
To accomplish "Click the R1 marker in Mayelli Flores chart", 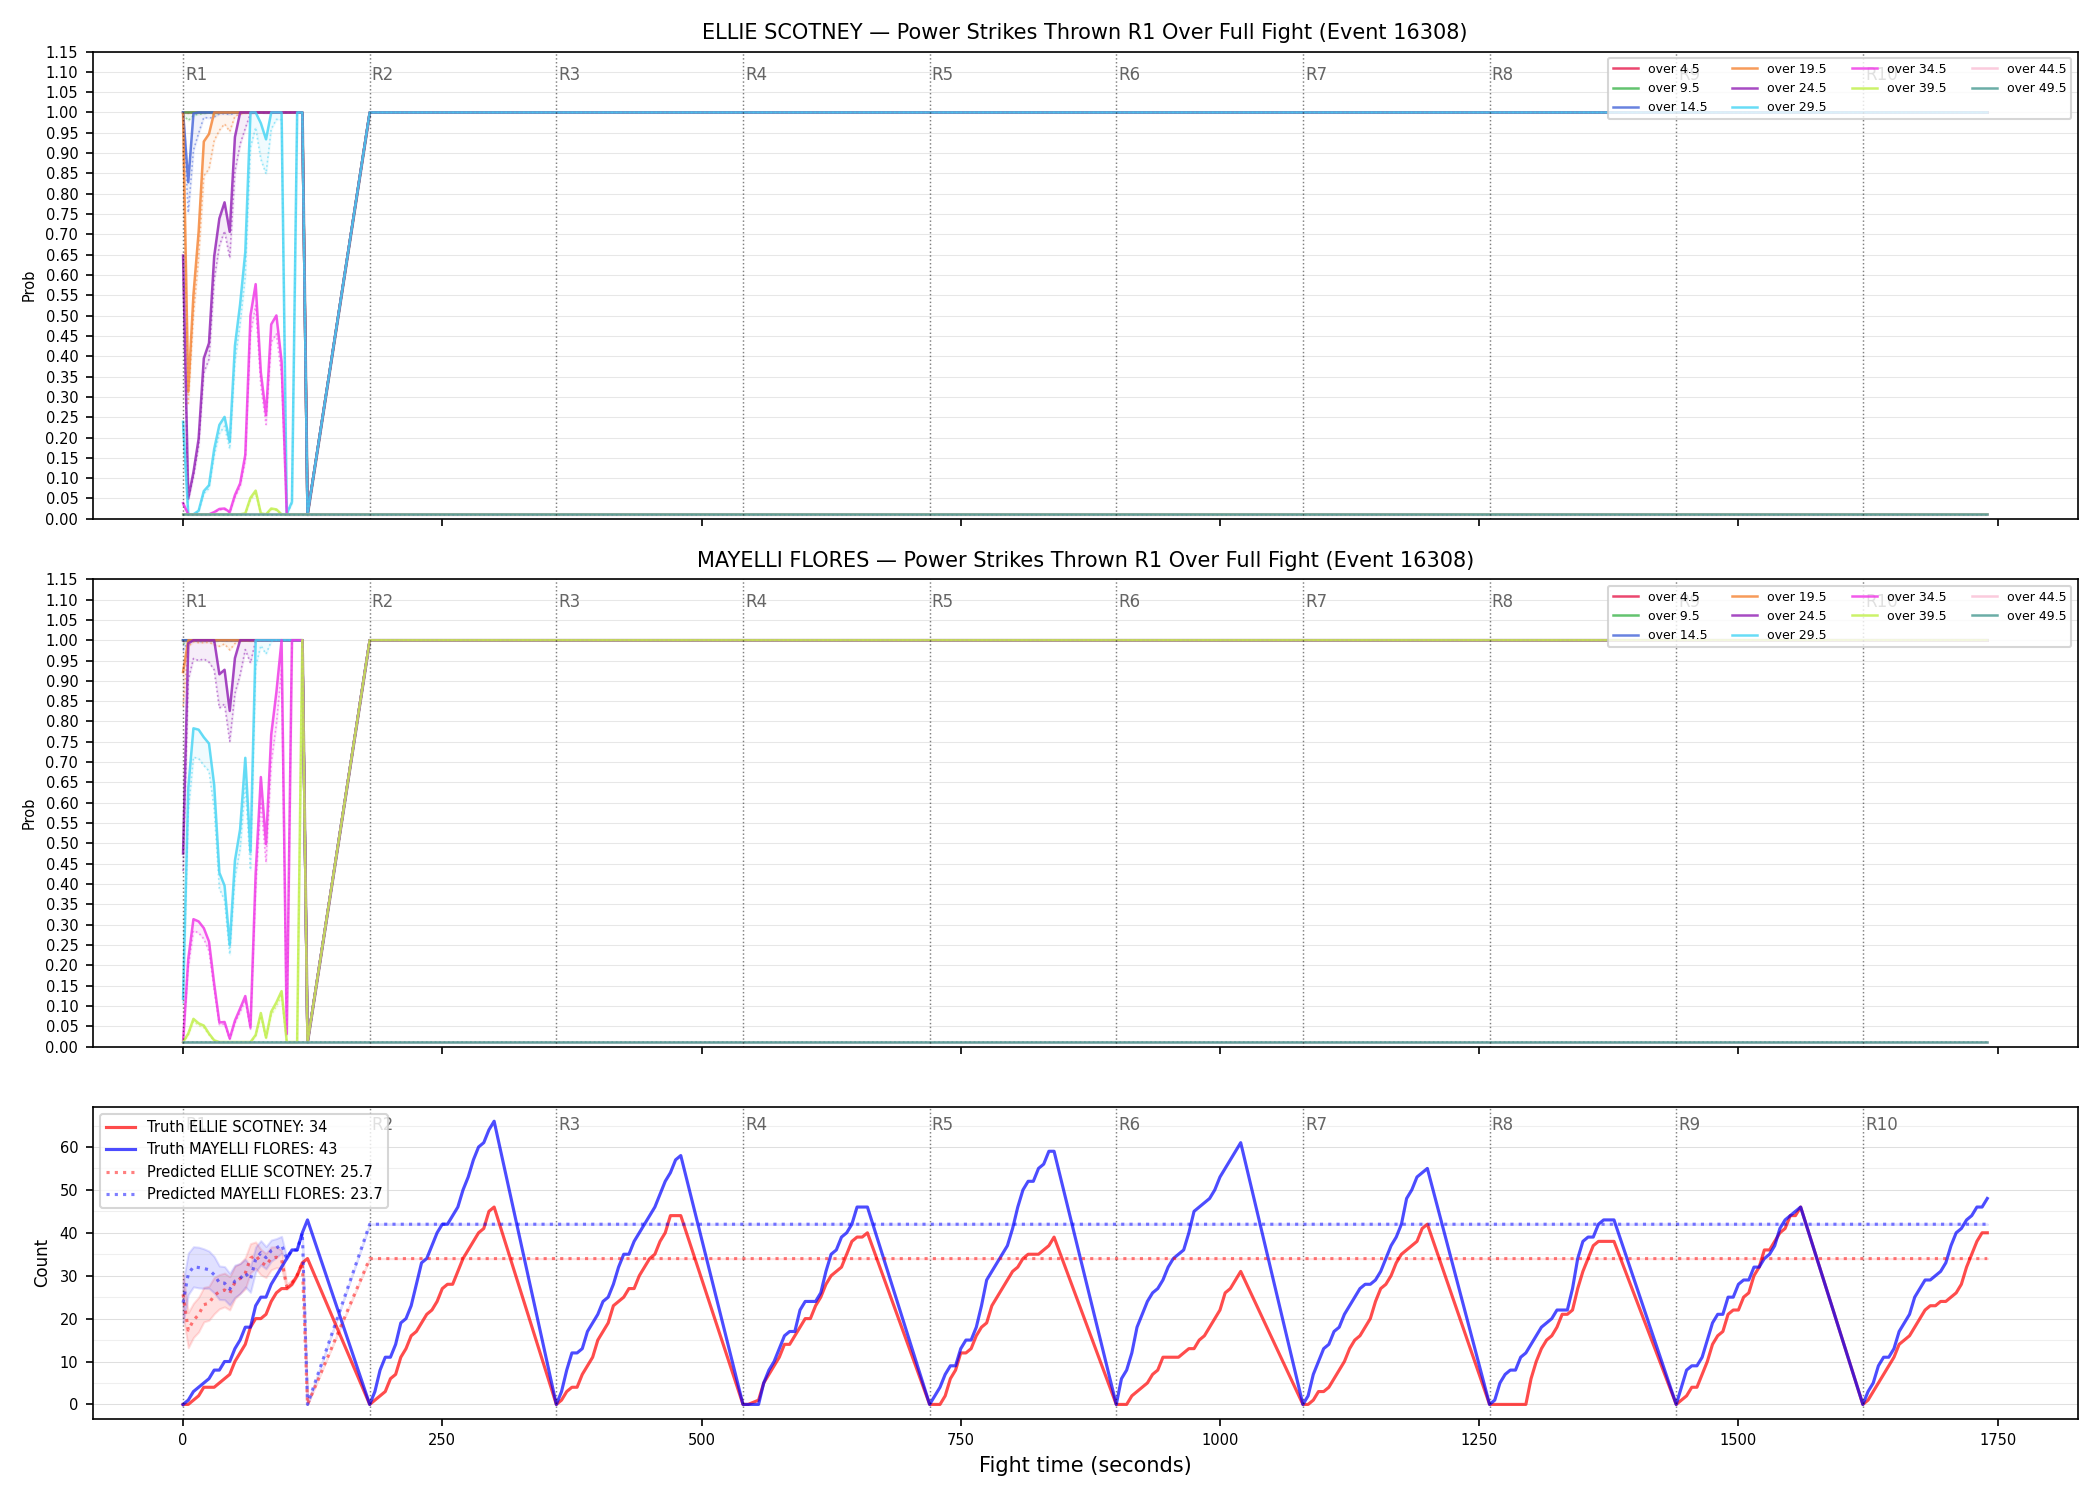I will [x=196, y=601].
